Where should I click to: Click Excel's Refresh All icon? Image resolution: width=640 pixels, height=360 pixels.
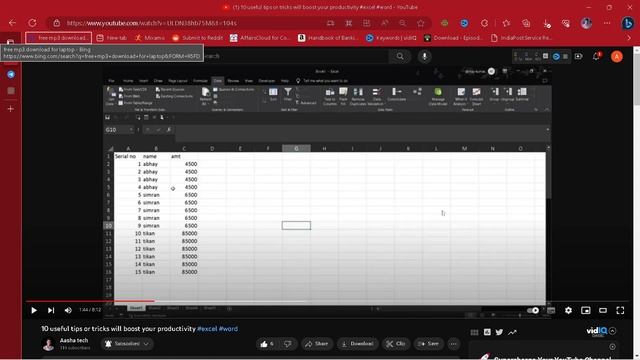205,97
